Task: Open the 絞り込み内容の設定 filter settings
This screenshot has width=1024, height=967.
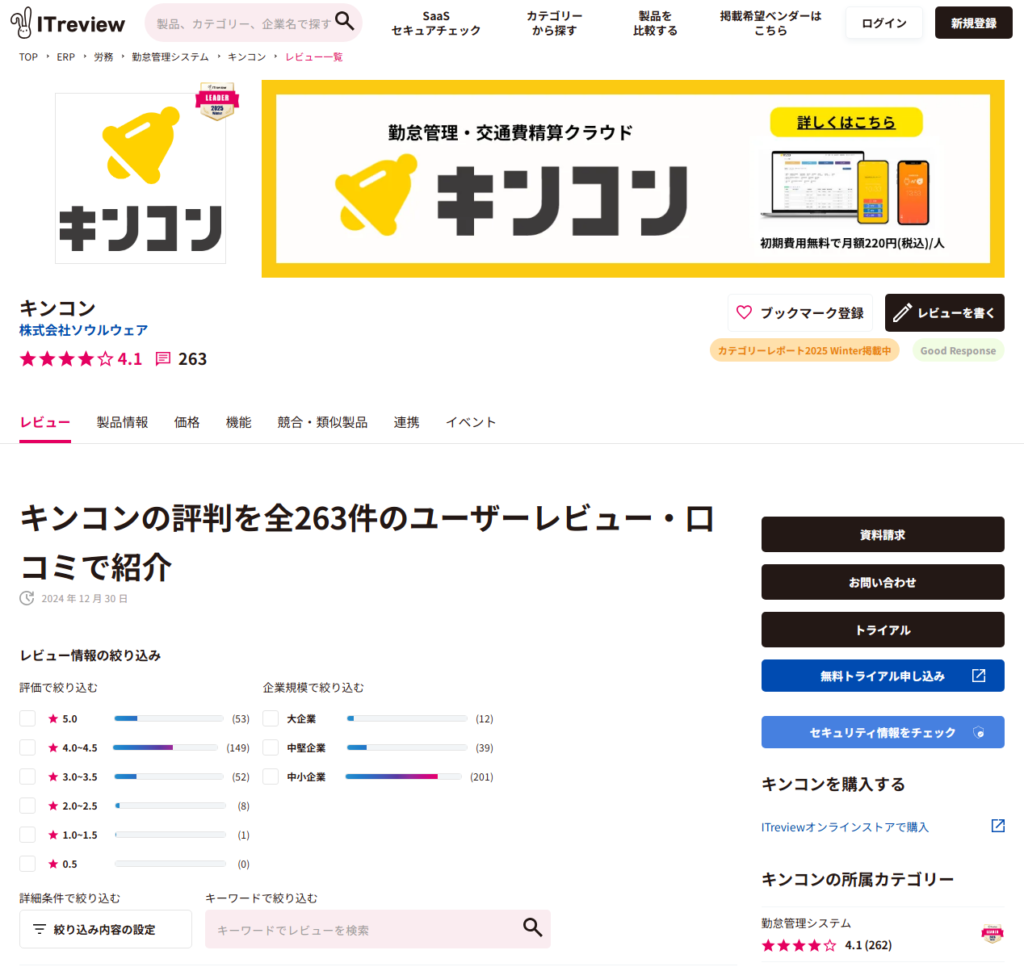Action: tap(106, 928)
